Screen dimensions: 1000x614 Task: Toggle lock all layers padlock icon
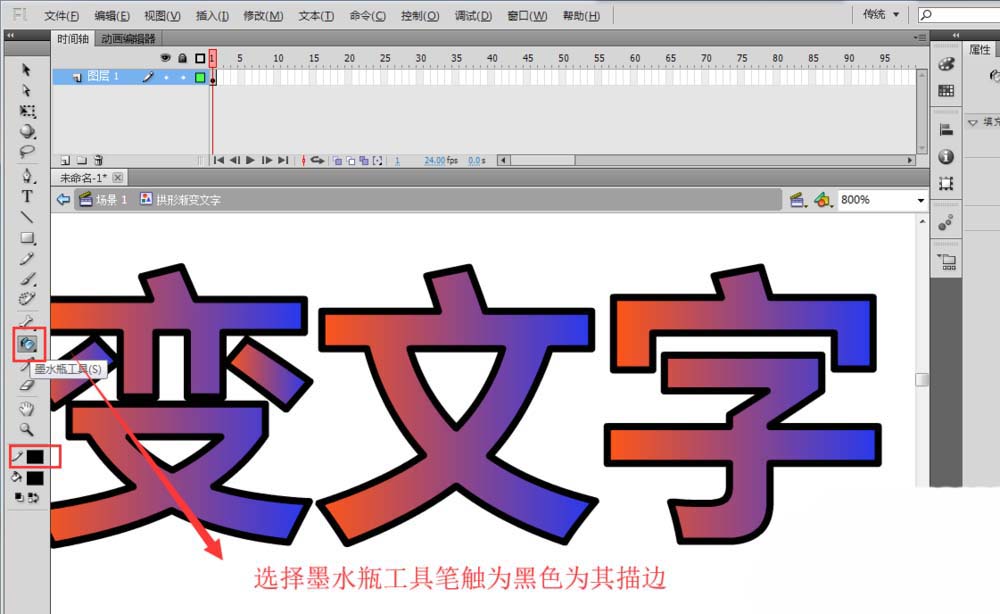[x=182, y=58]
